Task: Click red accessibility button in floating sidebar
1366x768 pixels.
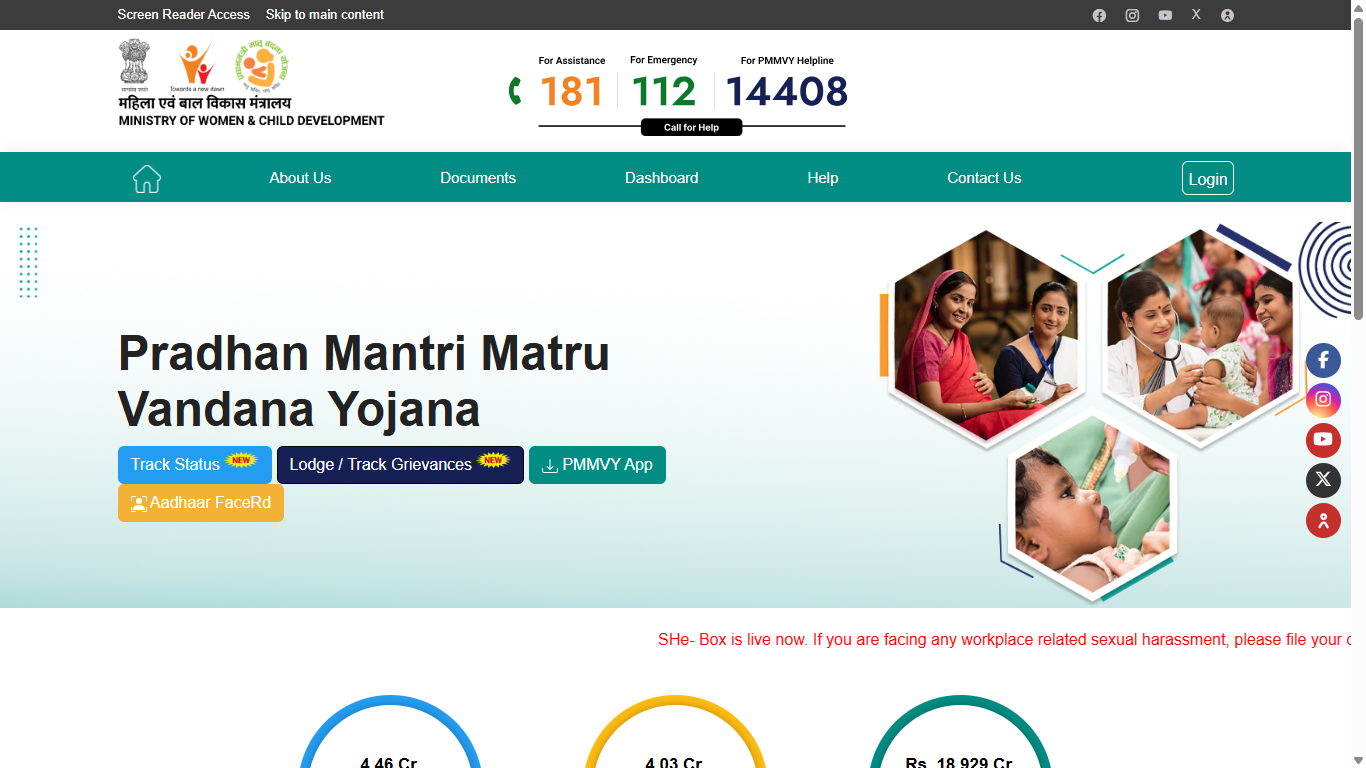Action: 1323,520
